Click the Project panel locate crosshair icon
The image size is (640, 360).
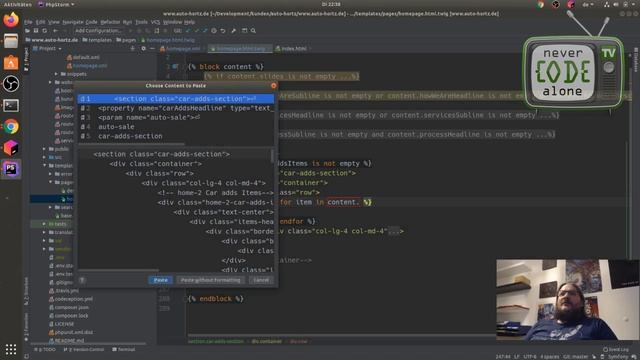pos(132,49)
